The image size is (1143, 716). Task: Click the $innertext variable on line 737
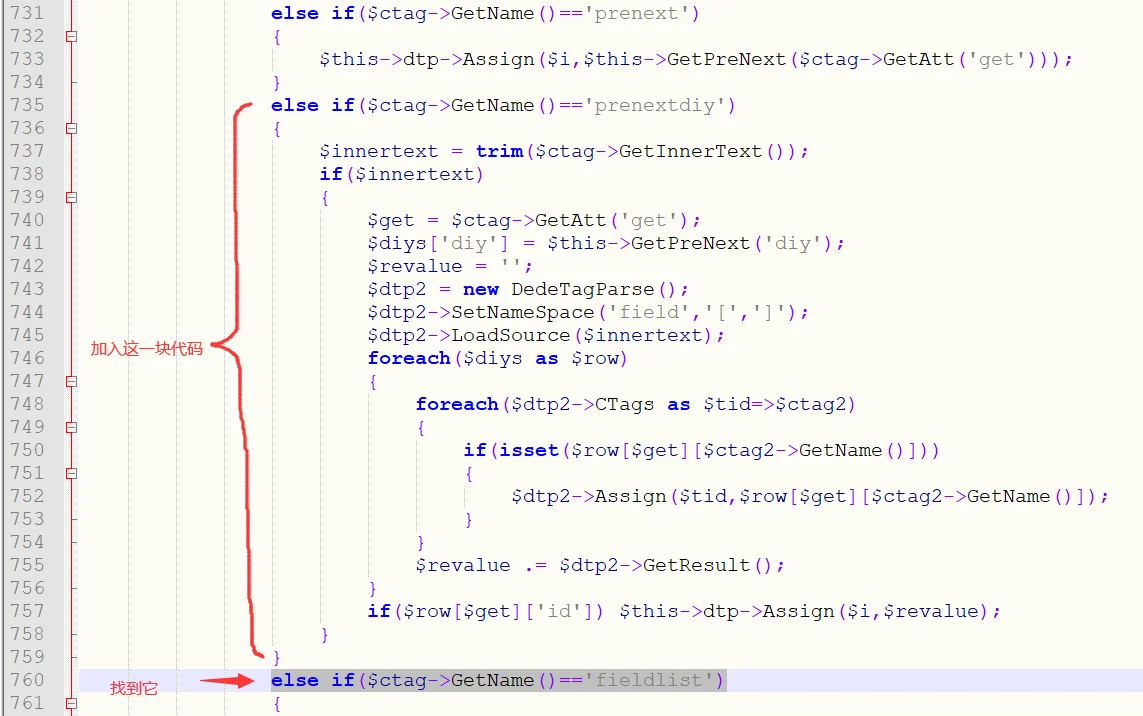(x=379, y=152)
